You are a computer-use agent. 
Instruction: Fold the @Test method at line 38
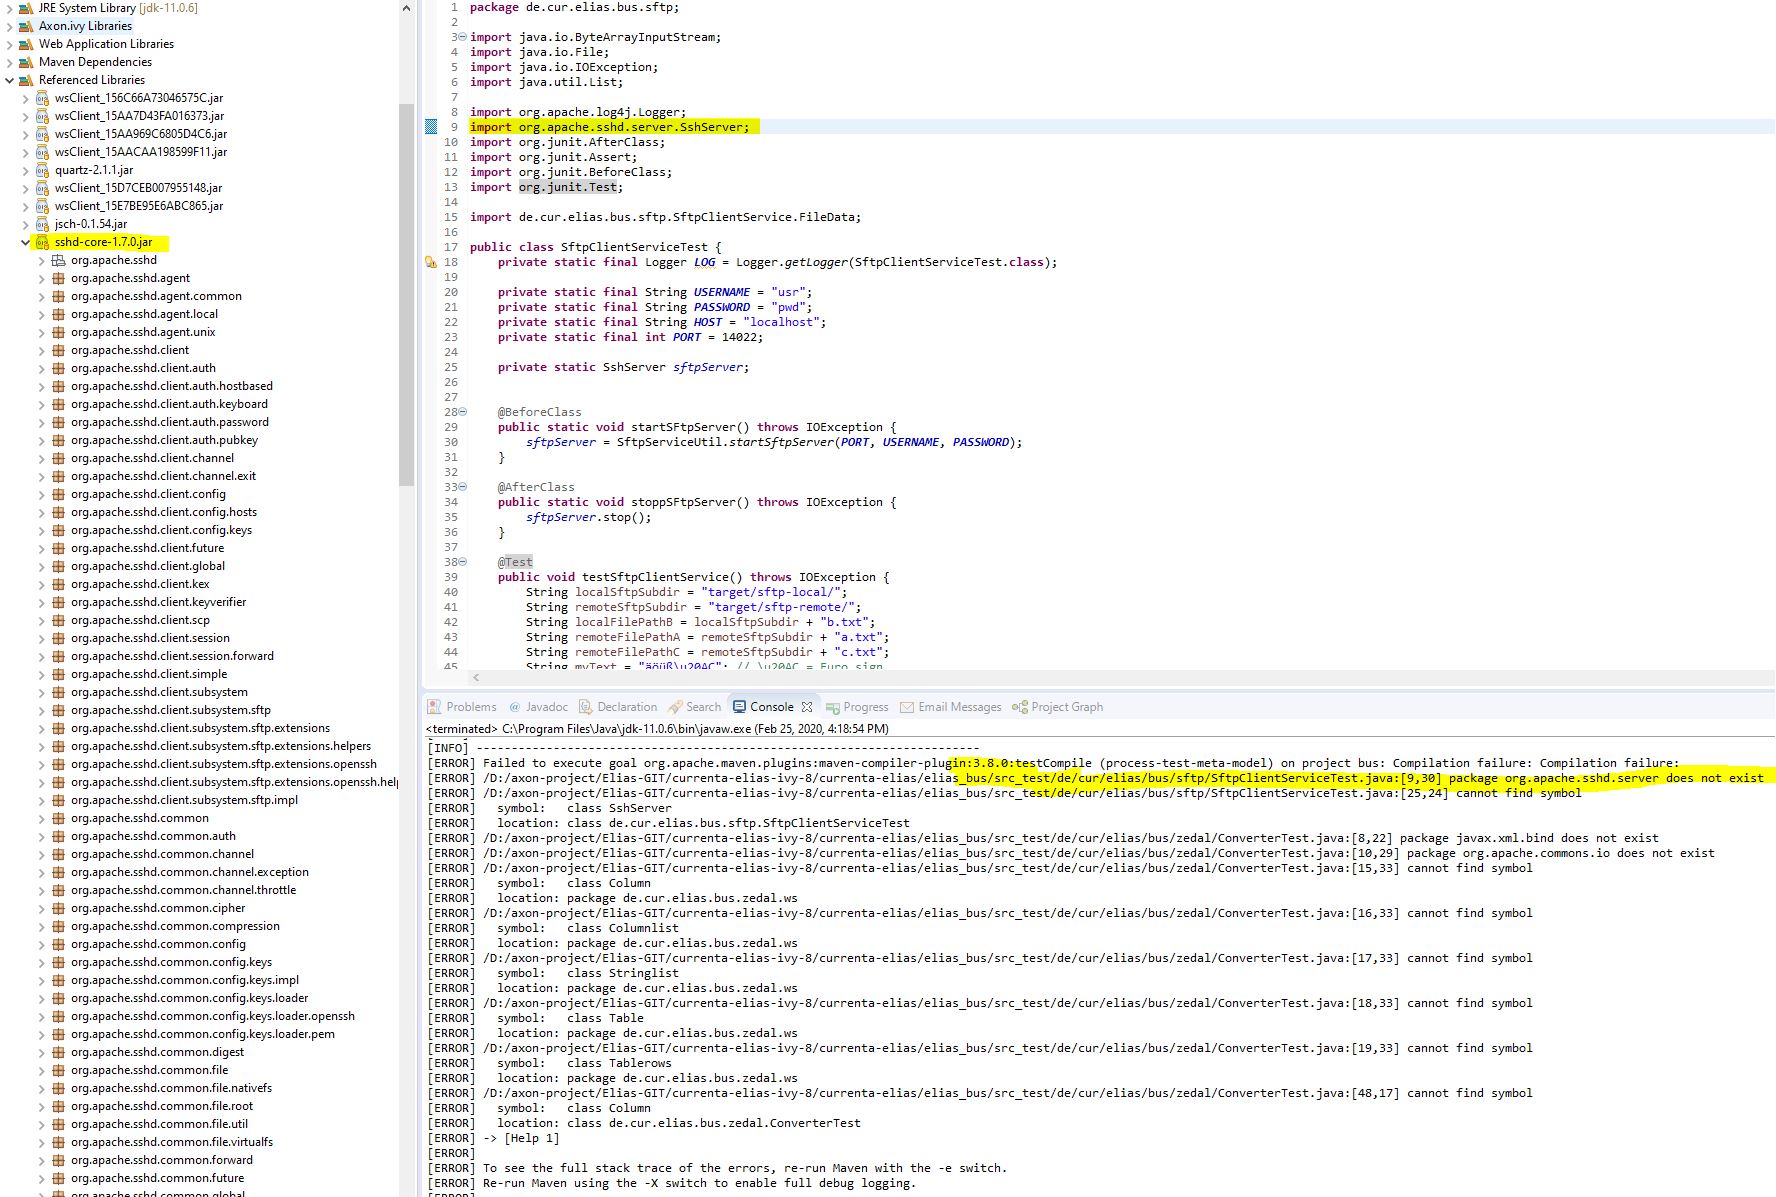(462, 562)
